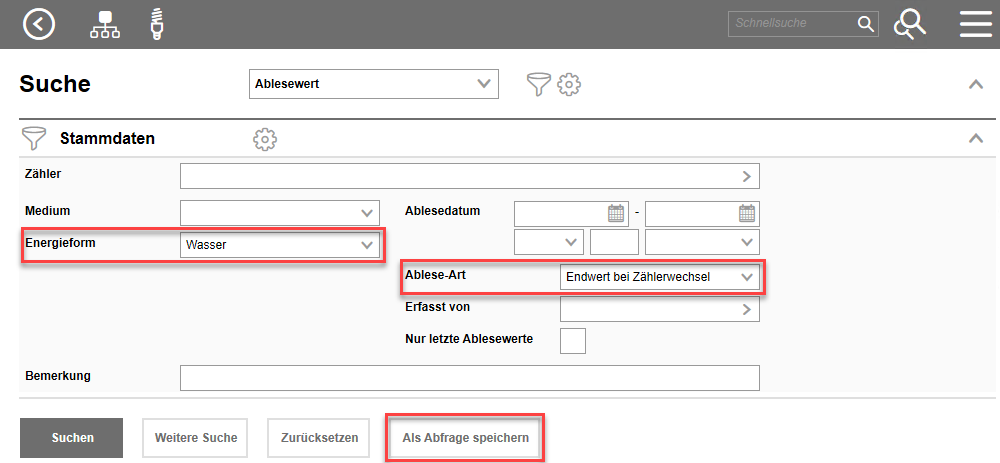1000x463 pixels.
Task: Open the advanced search magnifier icon
Action: point(909,25)
